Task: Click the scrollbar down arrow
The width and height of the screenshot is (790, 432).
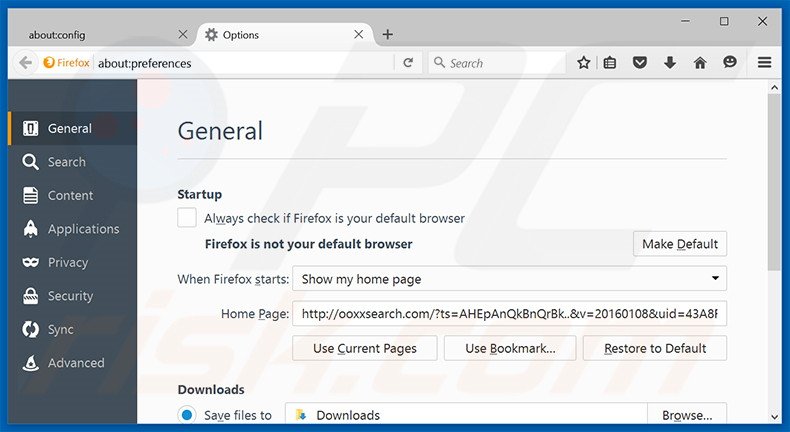Action: [x=774, y=417]
